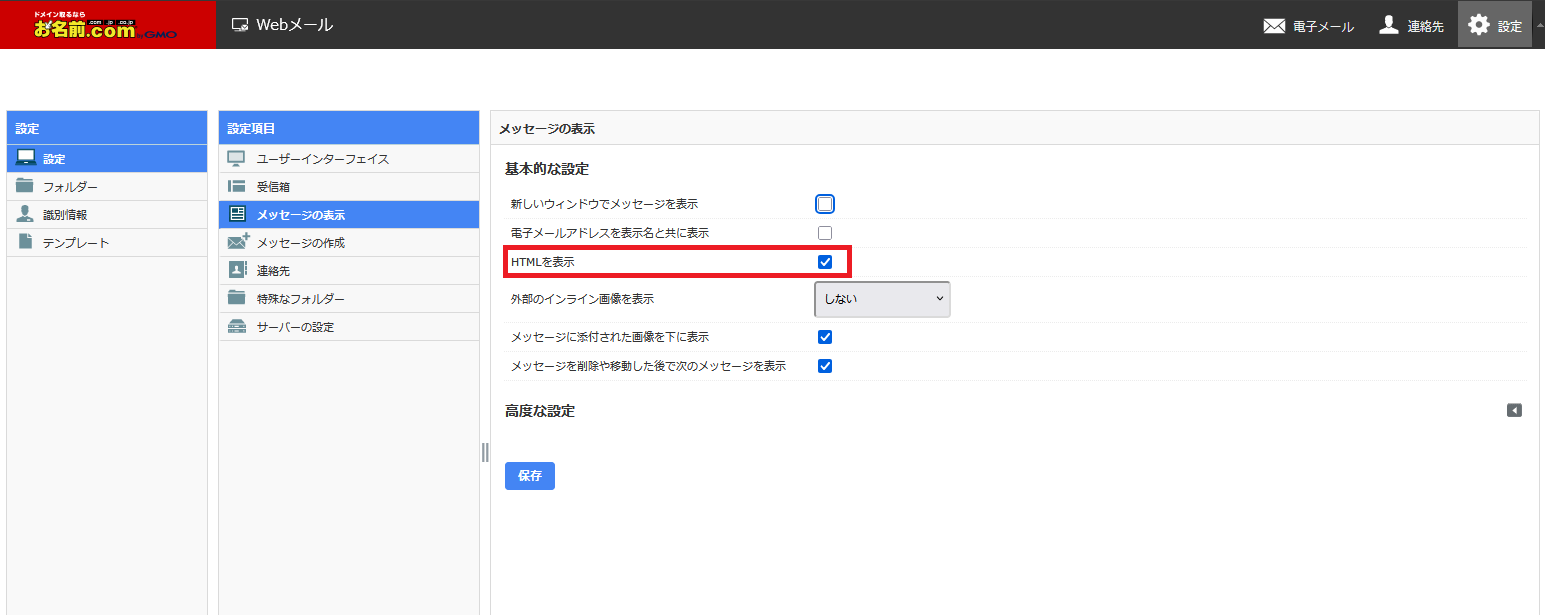Open メッセージの作成 settings
The width and height of the screenshot is (1545, 615).
tap(349, 243)
